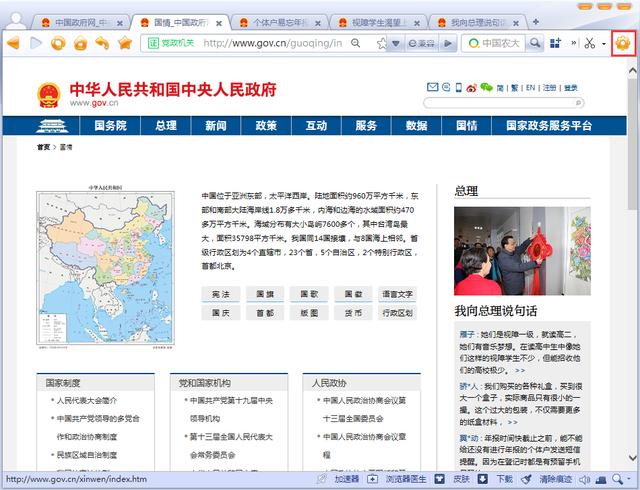Click the 行政区划 button
The height and width of the screenshot is (490, 640).
(397, 312)
